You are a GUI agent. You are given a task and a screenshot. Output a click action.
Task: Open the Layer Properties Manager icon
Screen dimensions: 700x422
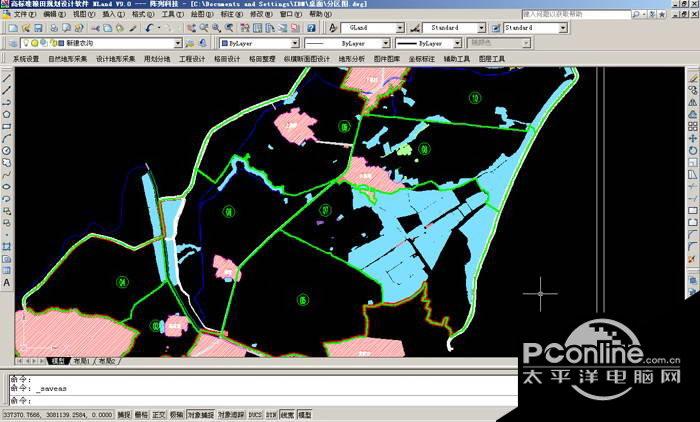click(x=13, y=43)
